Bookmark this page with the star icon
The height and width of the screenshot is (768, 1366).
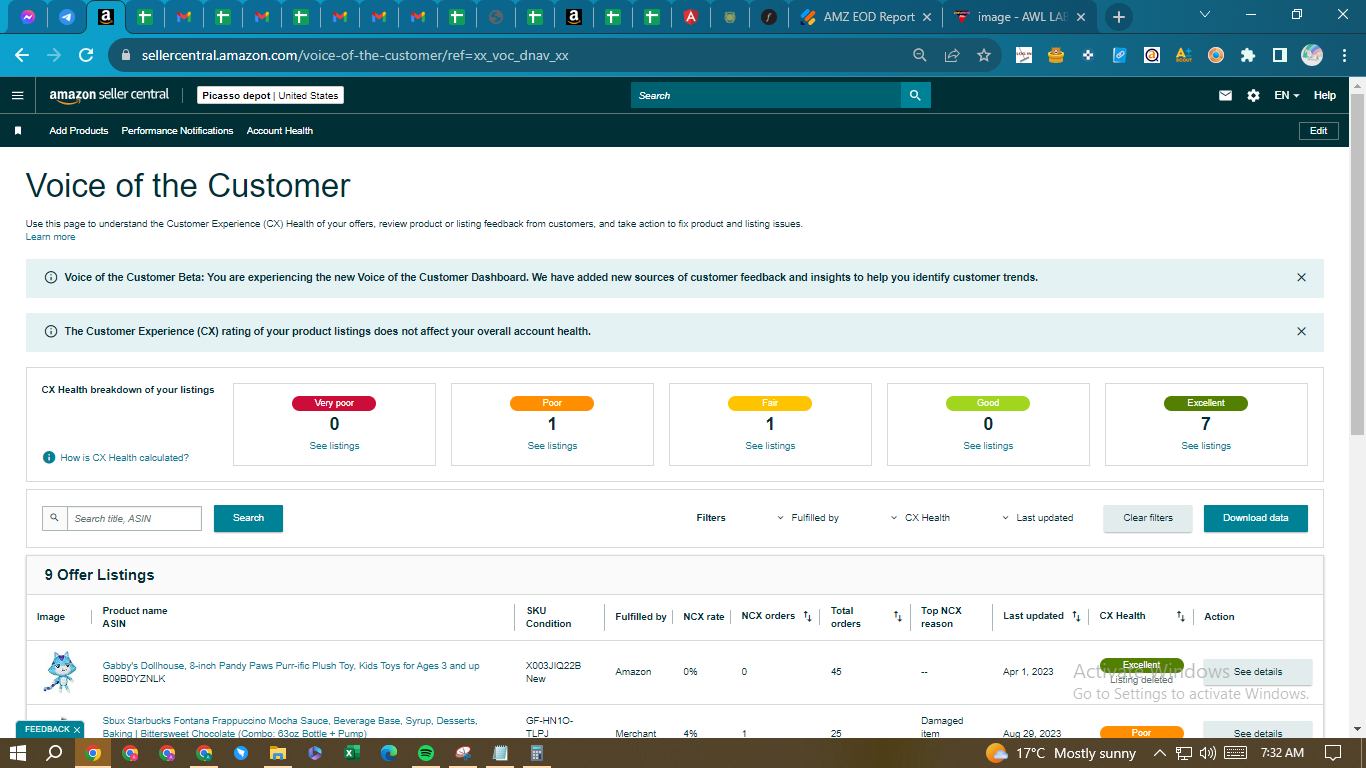[984, 55]
